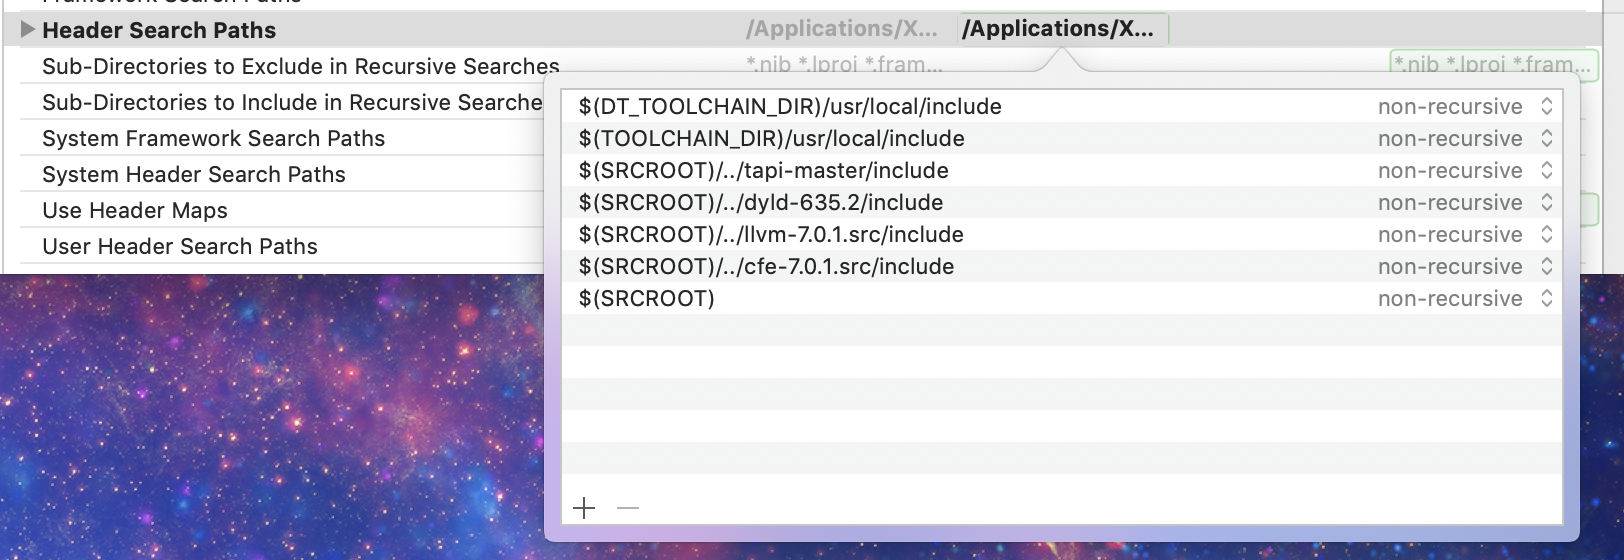Select System Framework Search Paths setting
Viewport: 1624px width, 560px height.
click(213, 138)
